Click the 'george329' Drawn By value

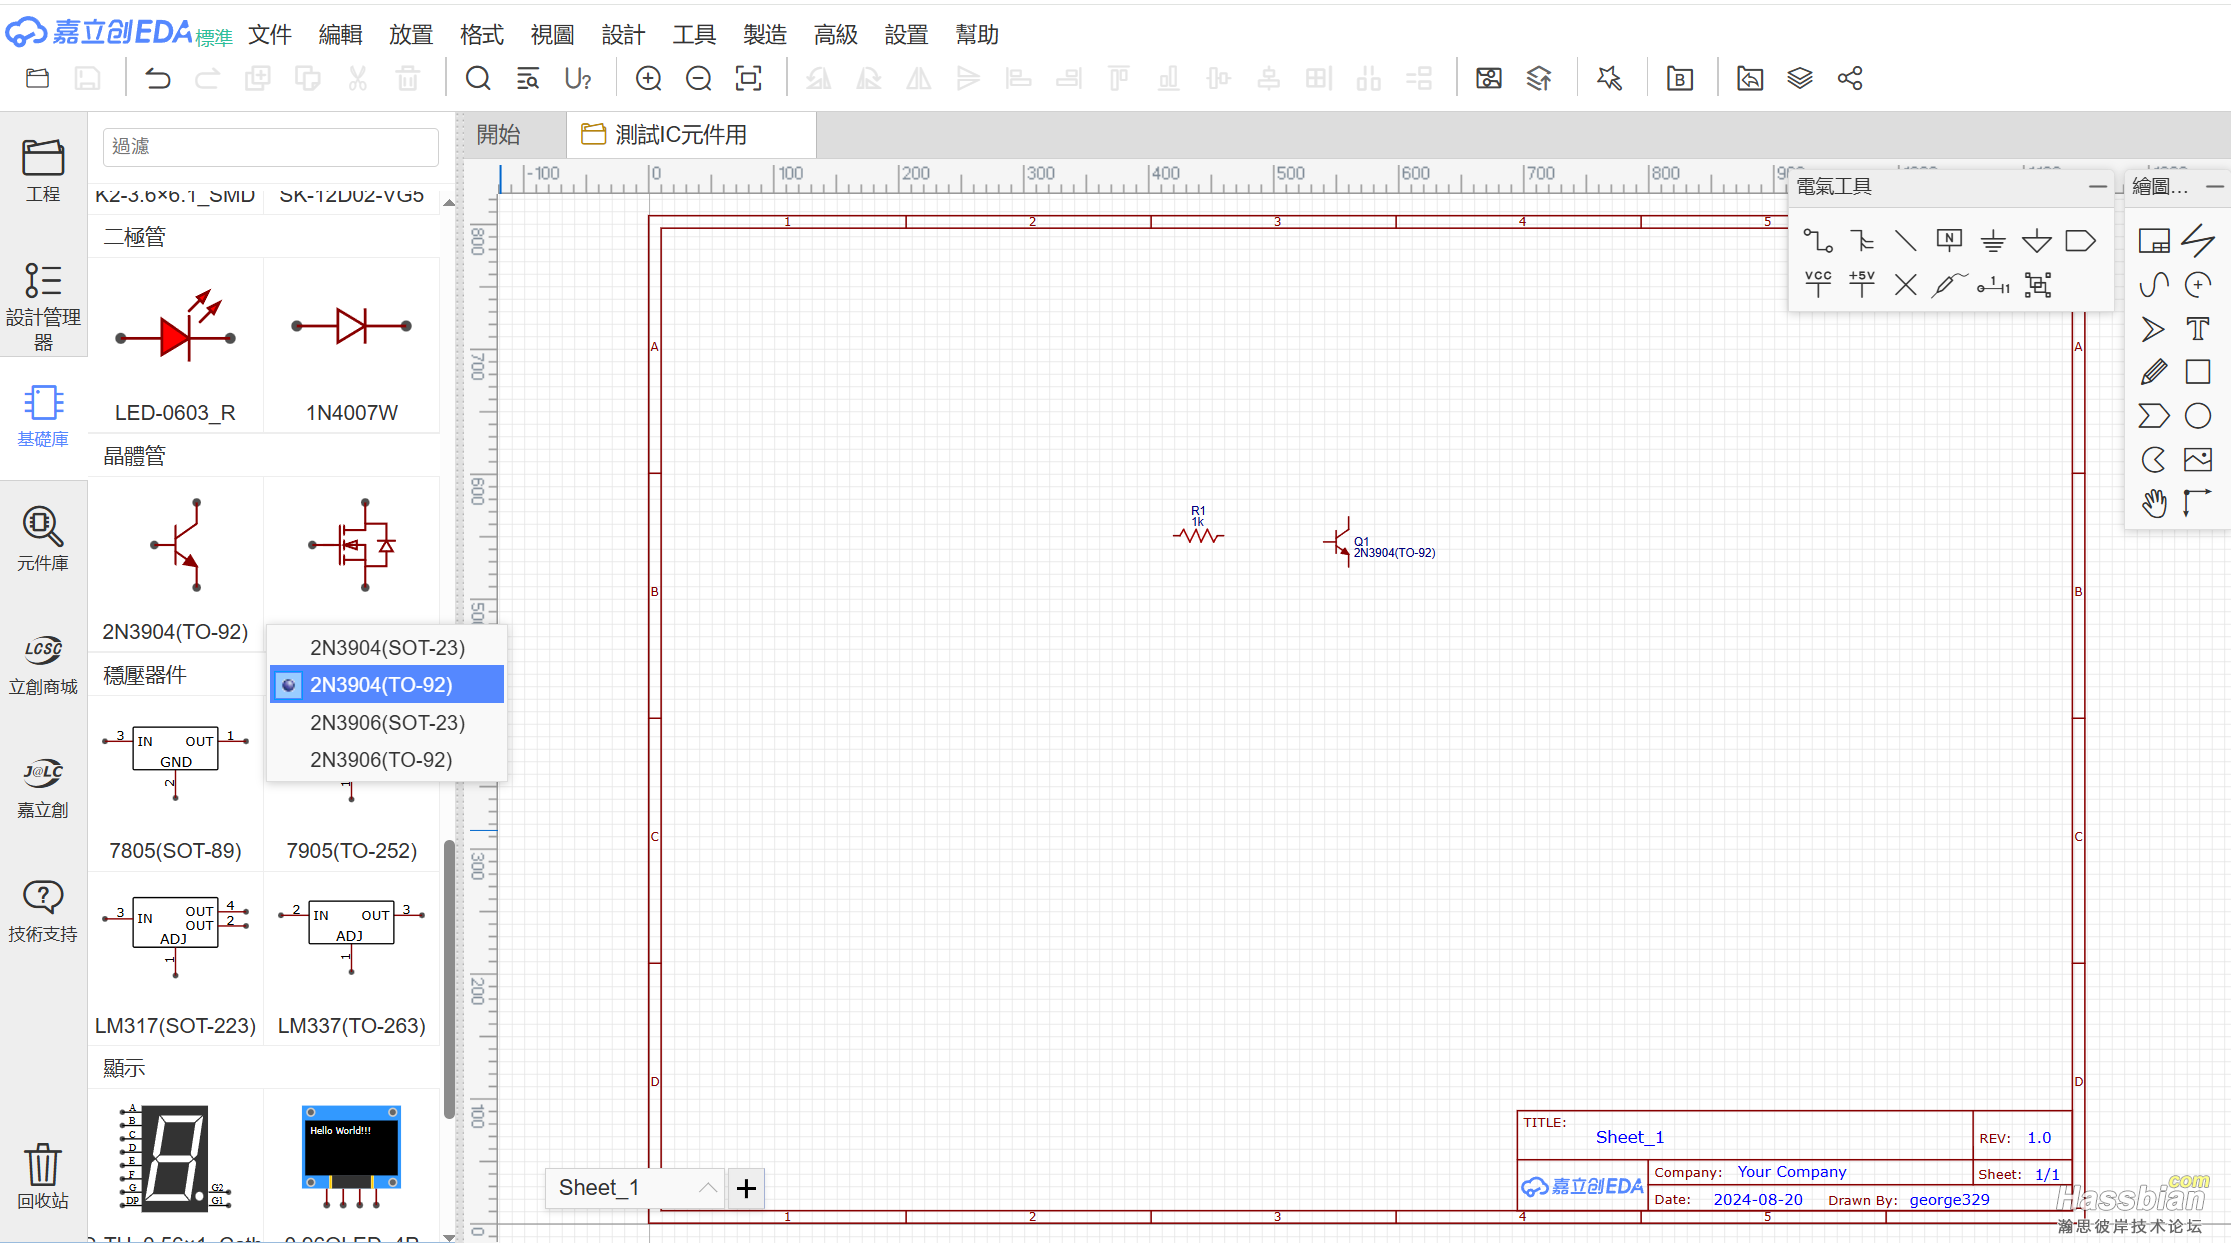(1949, 1200)
